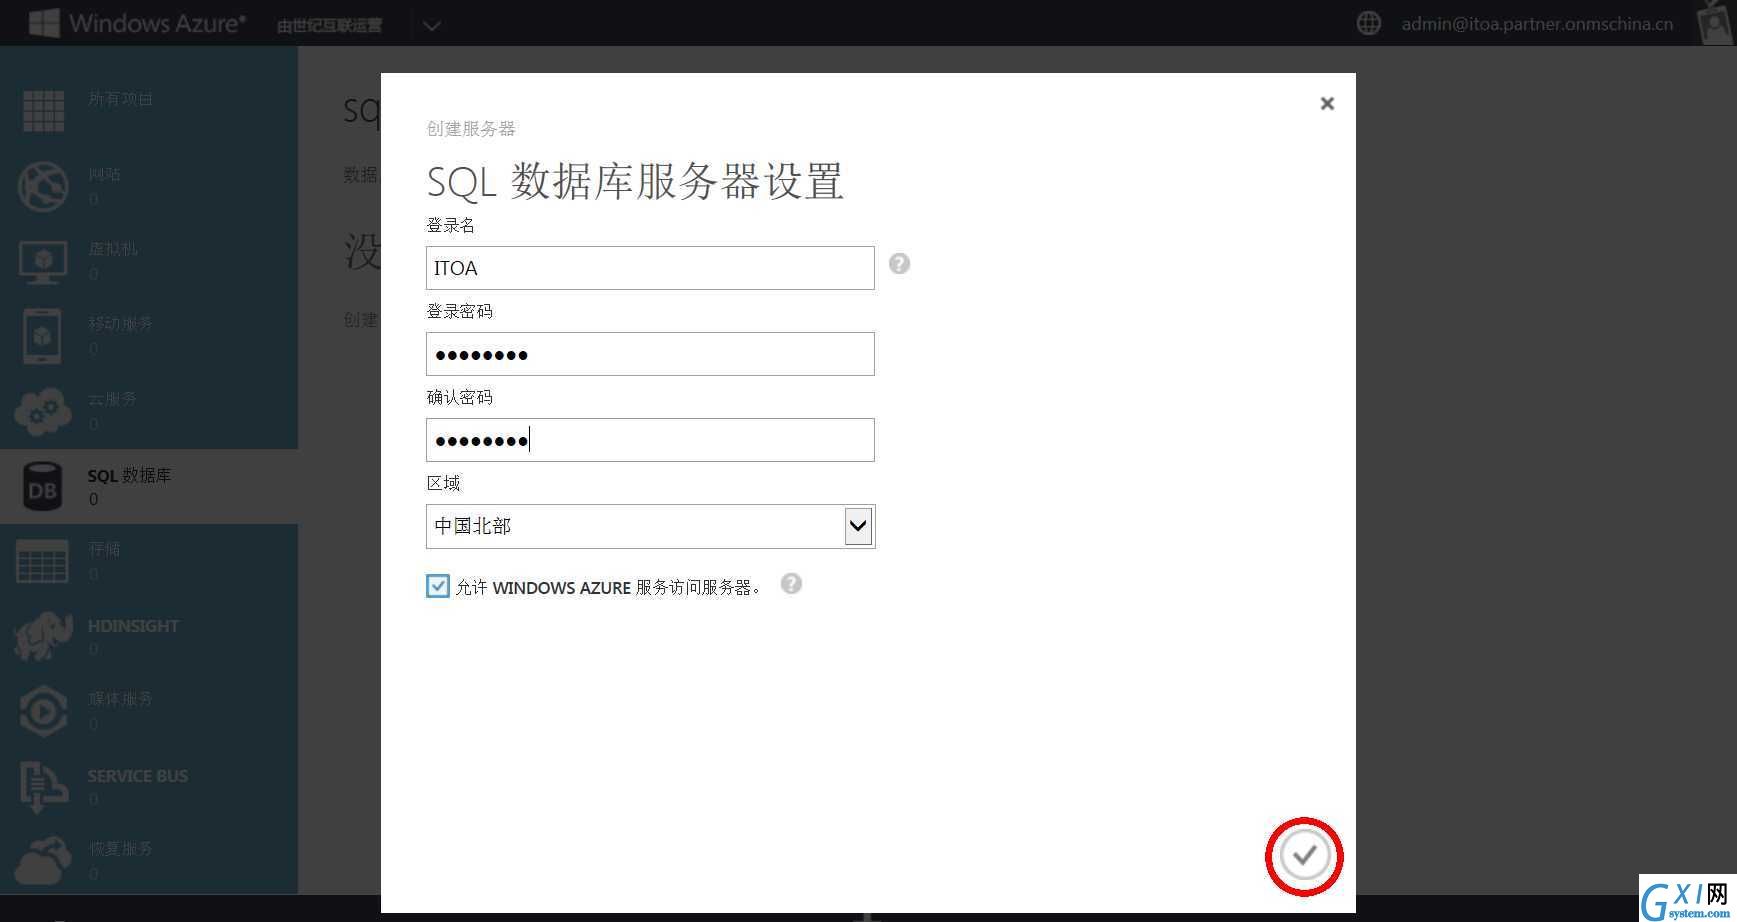Select the SERVICE BUS label in the sidebar

point(137,776)
